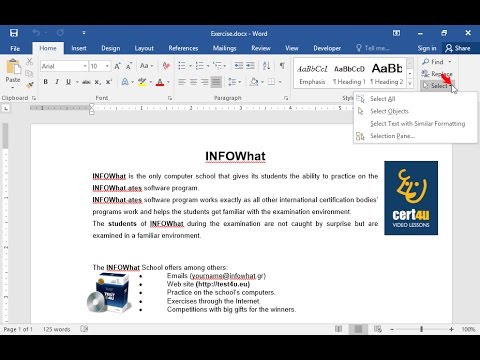Click the Text Highlight Color marker icon
The width and height of the screenshot is (480, 360).
click(x=142, y=82)
